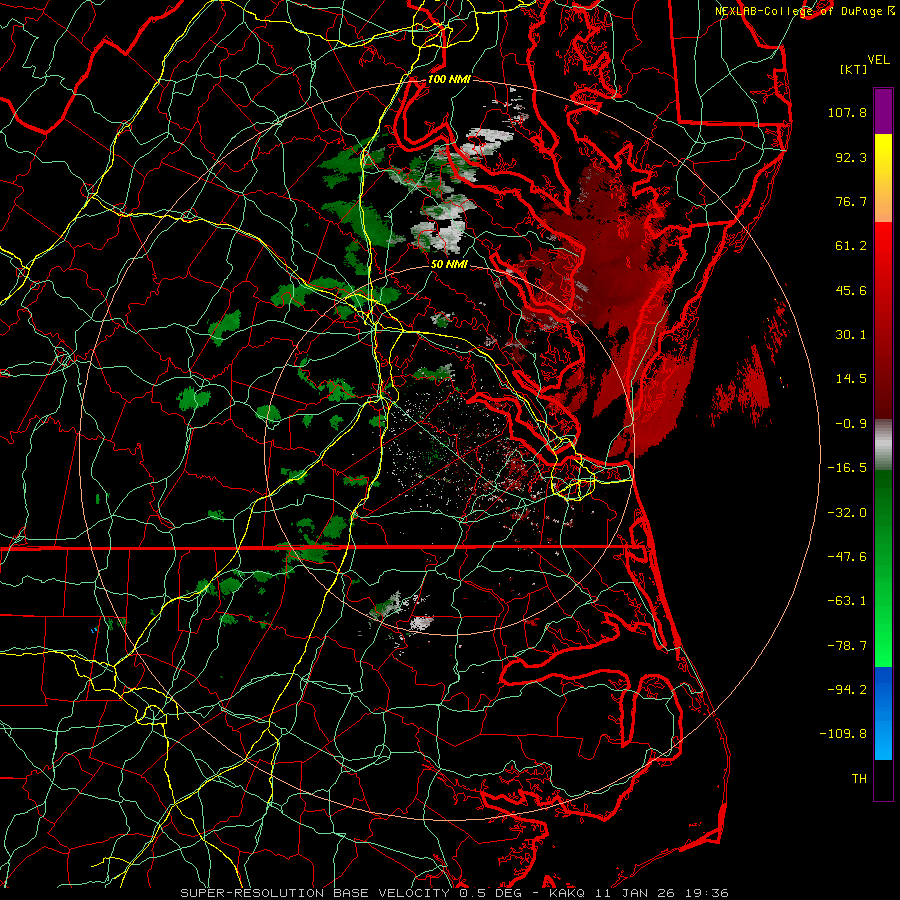Click the 50 NMI range ring label
900x900 pixels.
(449, 264)
